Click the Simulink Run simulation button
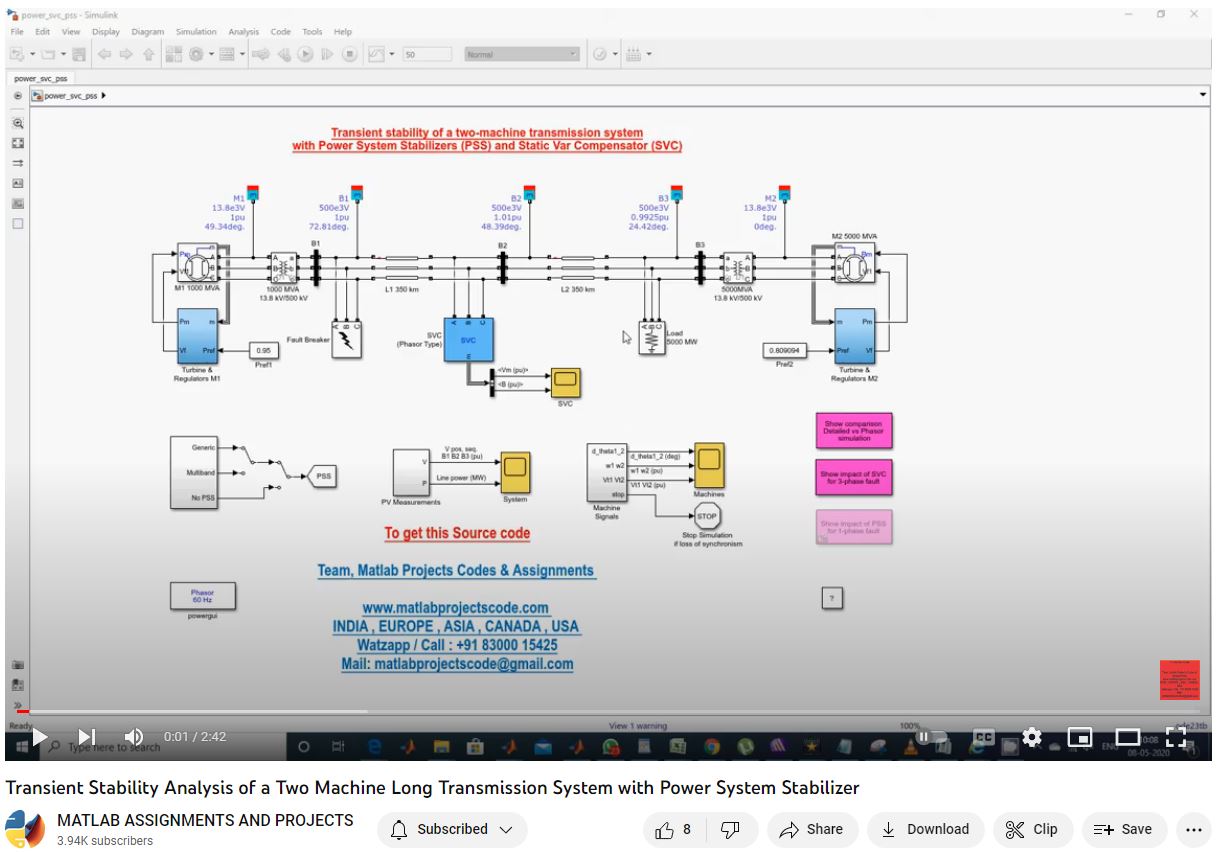The width and height of the screenshot is (1218, 852). (306, 54)
